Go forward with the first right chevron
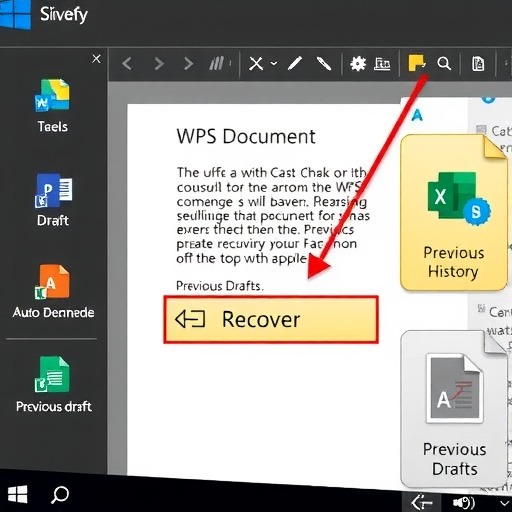Screen dimensions: 512x512 point(159,63)
